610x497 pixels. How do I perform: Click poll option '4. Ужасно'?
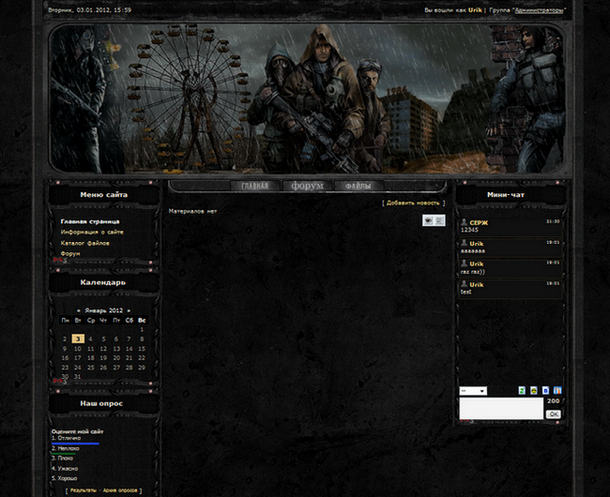pos(65,469)
